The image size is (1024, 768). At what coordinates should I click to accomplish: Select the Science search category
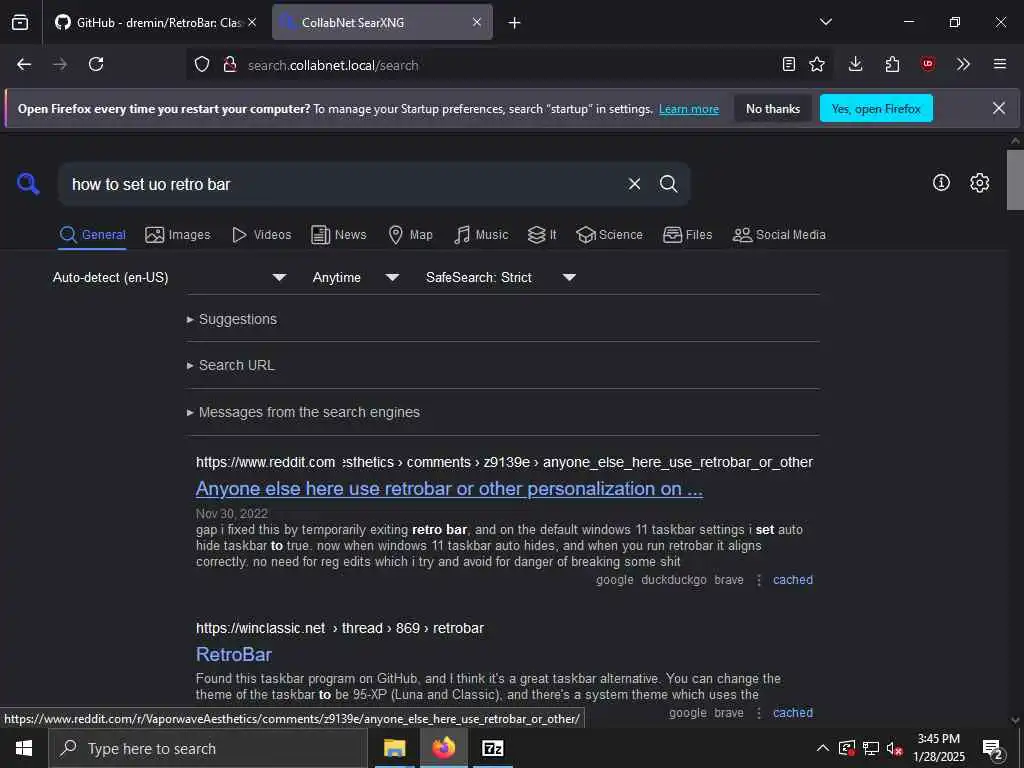coord(609,235)
